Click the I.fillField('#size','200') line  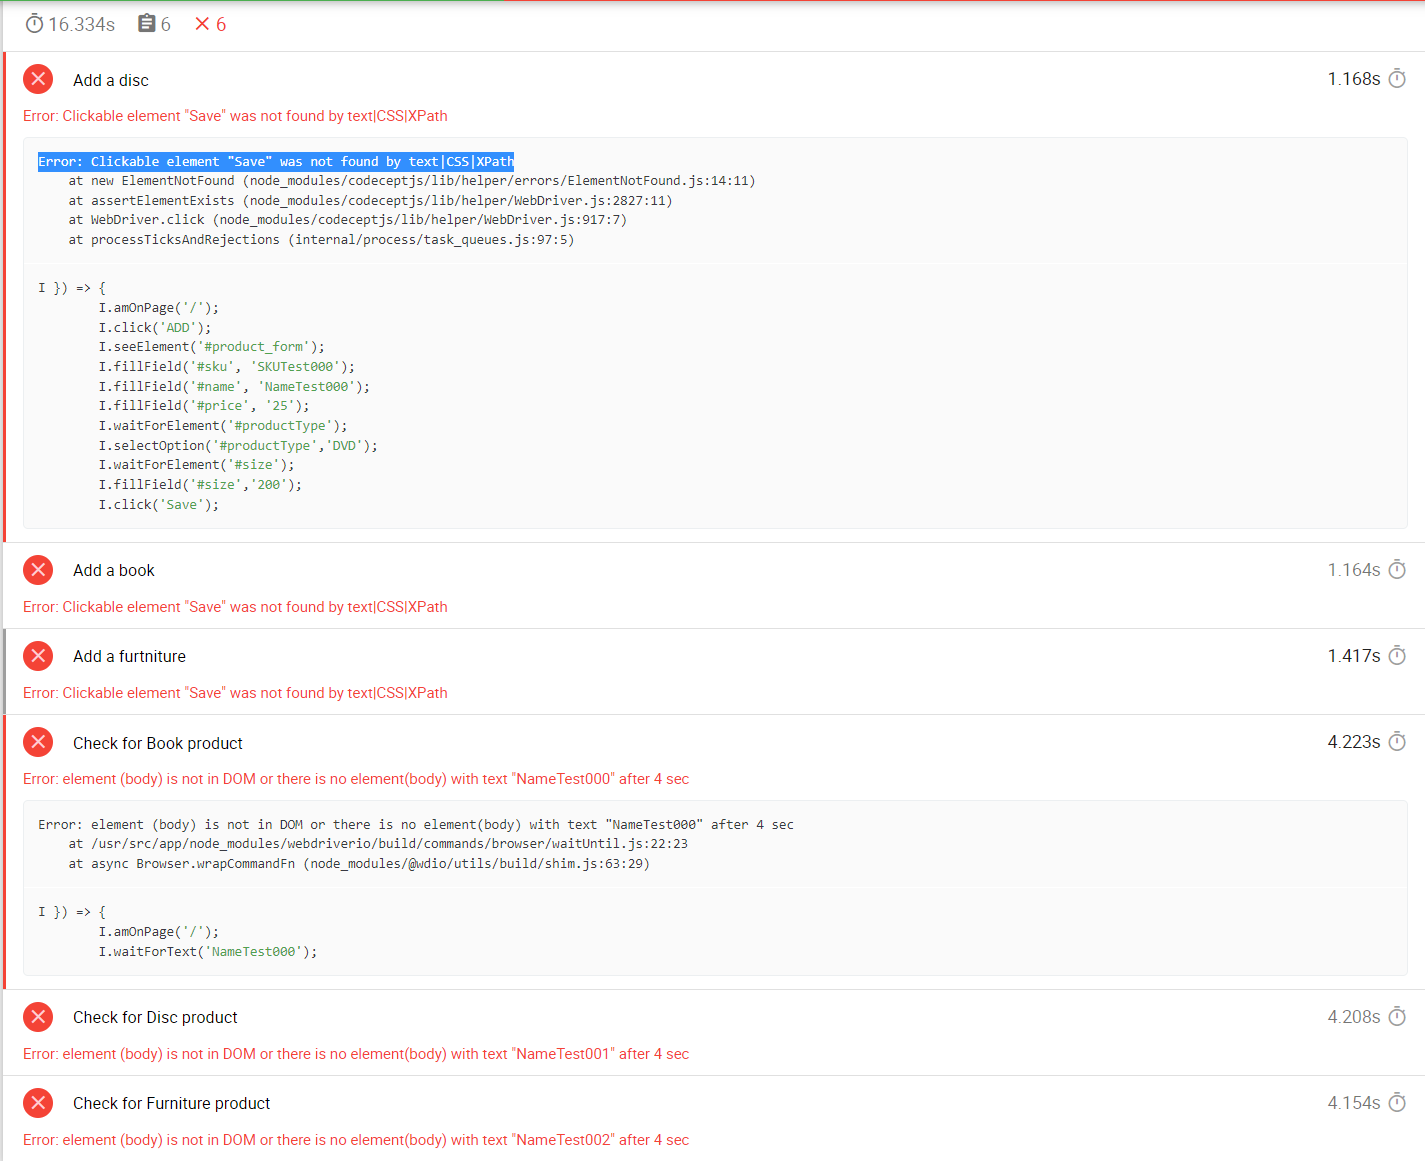pos(200,484)
